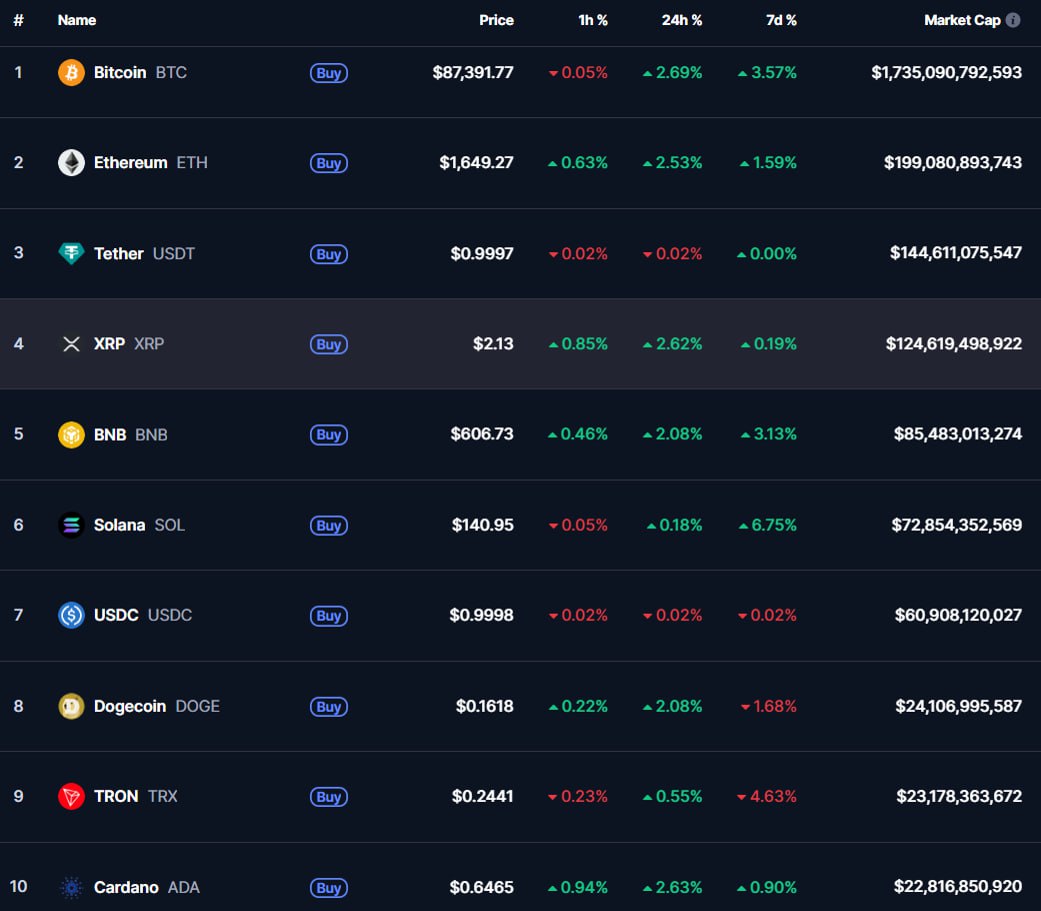Click the Dogecoin coin logo
Screen dimensions: 1041x911
click(x=71, y=706)
